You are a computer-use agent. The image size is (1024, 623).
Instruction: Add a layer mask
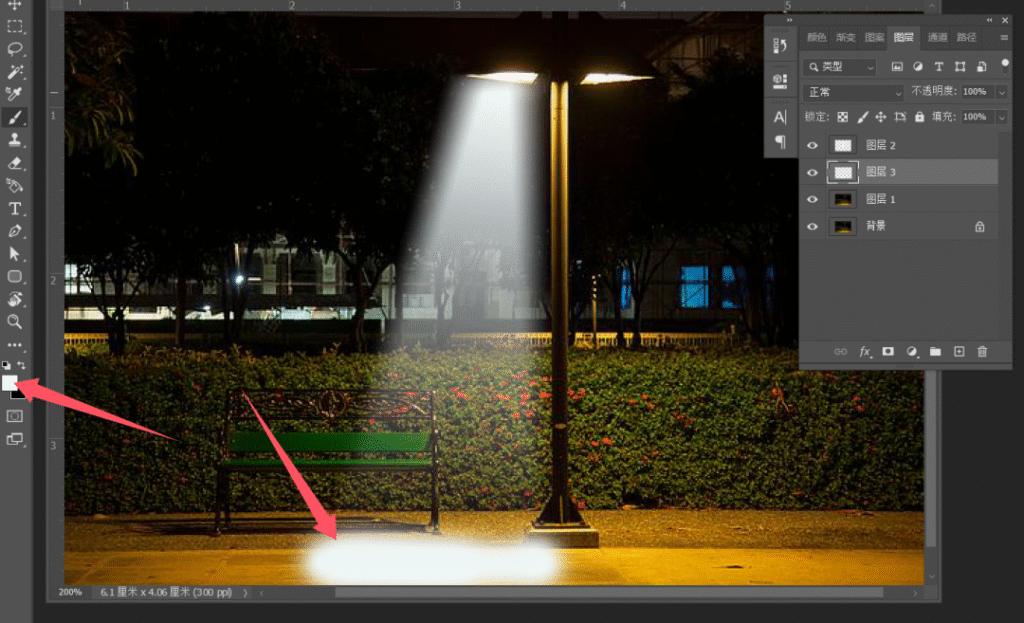[x=888, y=352]
